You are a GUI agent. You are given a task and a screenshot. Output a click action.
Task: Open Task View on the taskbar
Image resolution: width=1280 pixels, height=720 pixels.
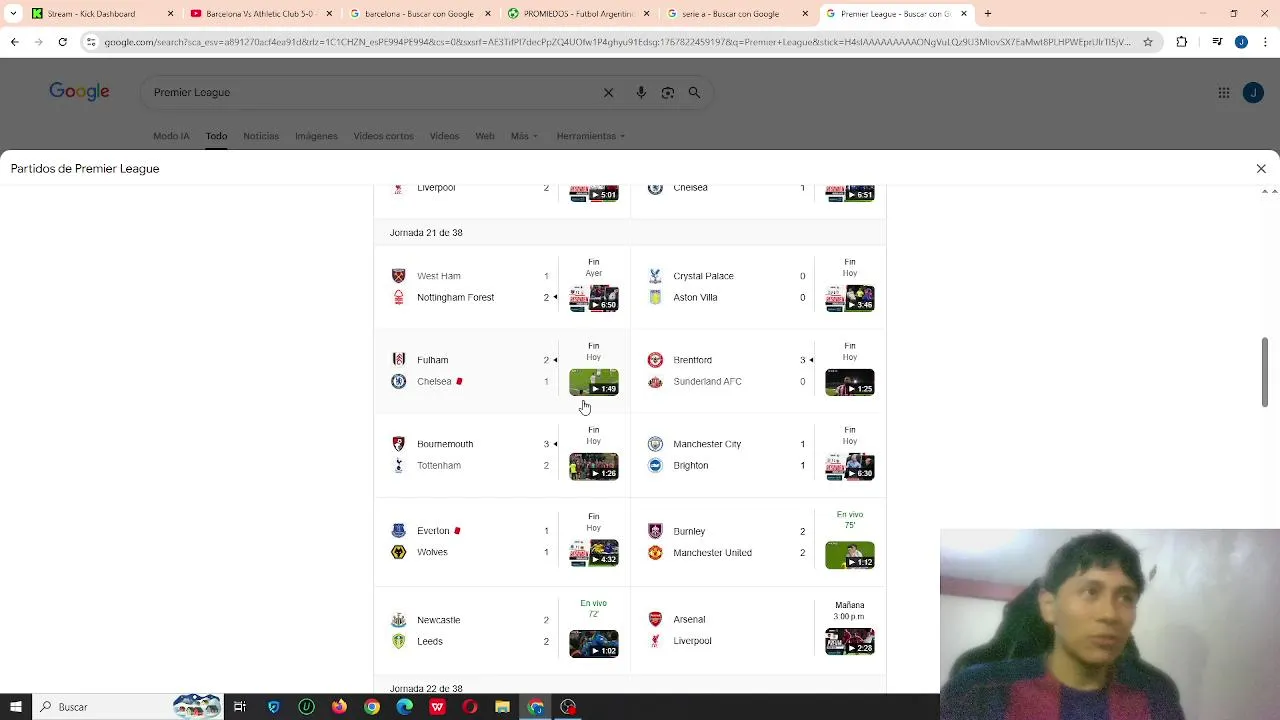[240, 707]
